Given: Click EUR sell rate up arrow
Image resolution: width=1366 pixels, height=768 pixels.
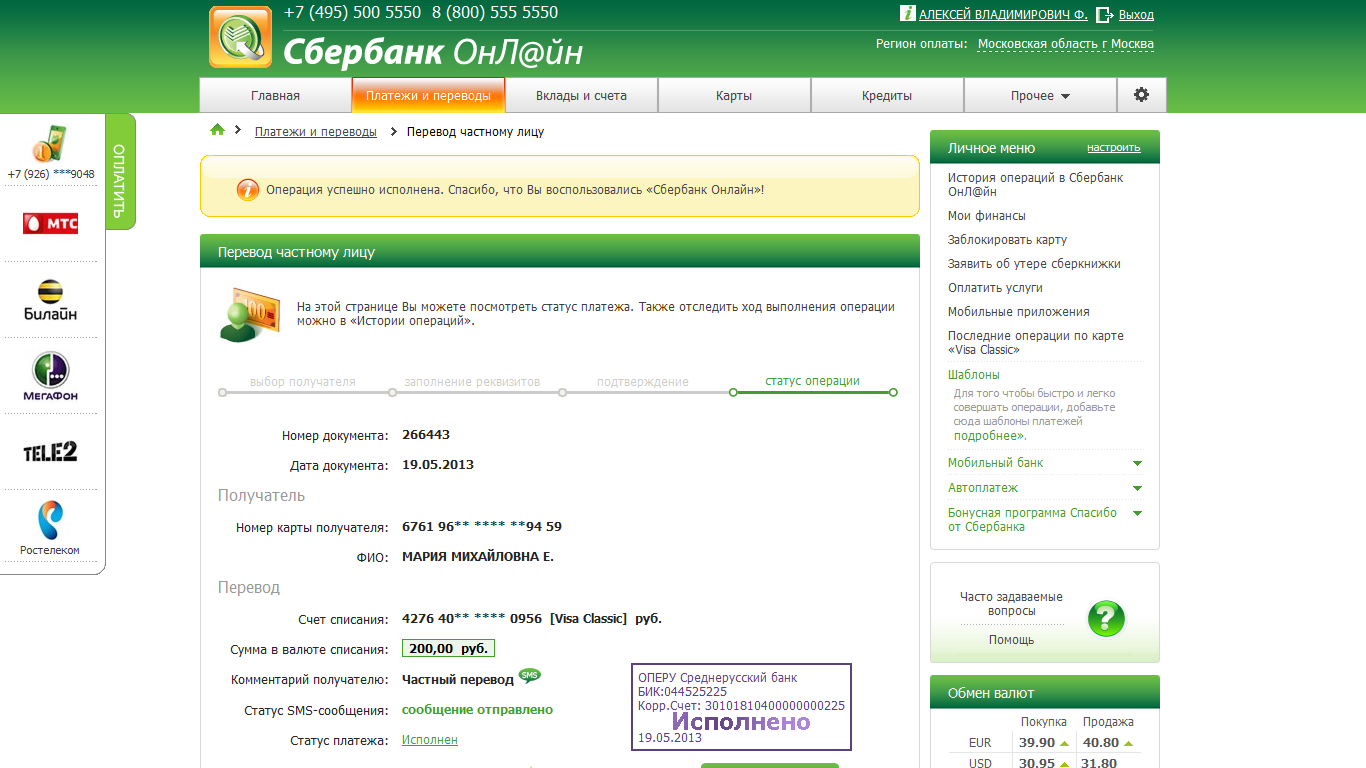Looking at the screenshot, I should [x=1128, y=743].
